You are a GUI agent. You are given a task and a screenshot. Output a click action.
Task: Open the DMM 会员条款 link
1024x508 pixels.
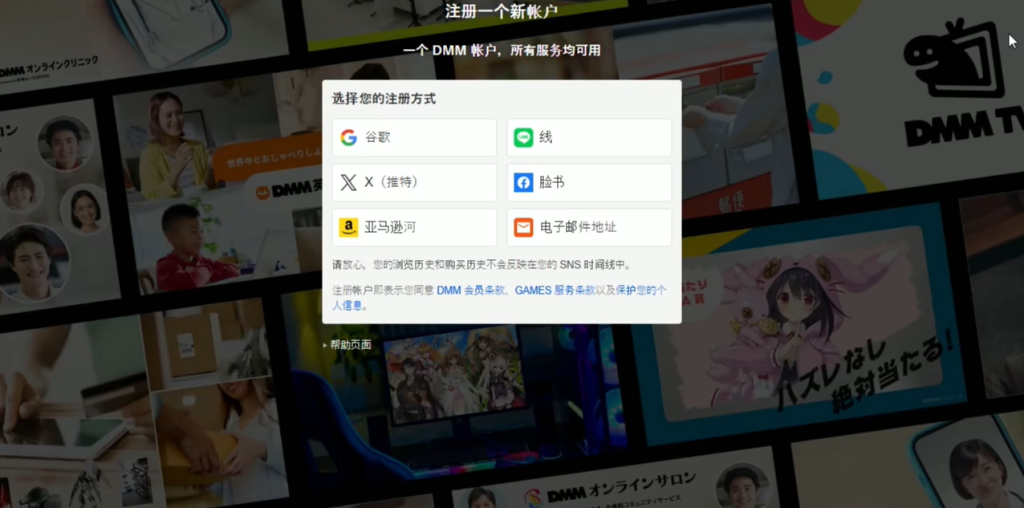pos(472,290)
